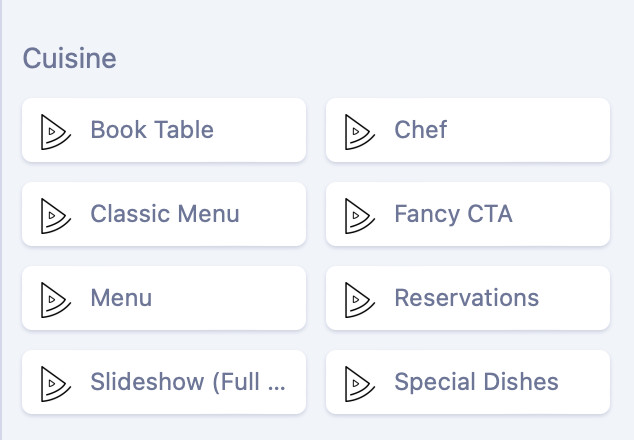Select the Book Table label
Image resolution: width=634 pixels, height=440 pixels.
point(152,130)
